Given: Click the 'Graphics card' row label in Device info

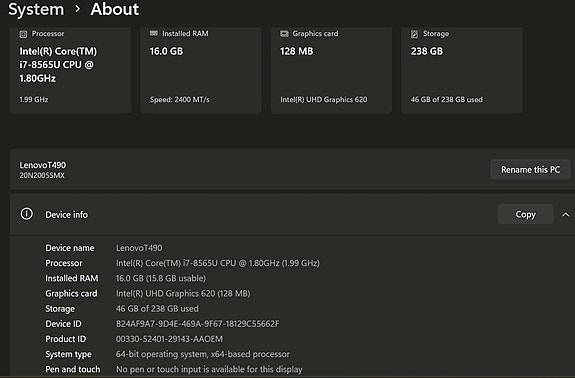Looking at the screenshot, I should 71,293.
